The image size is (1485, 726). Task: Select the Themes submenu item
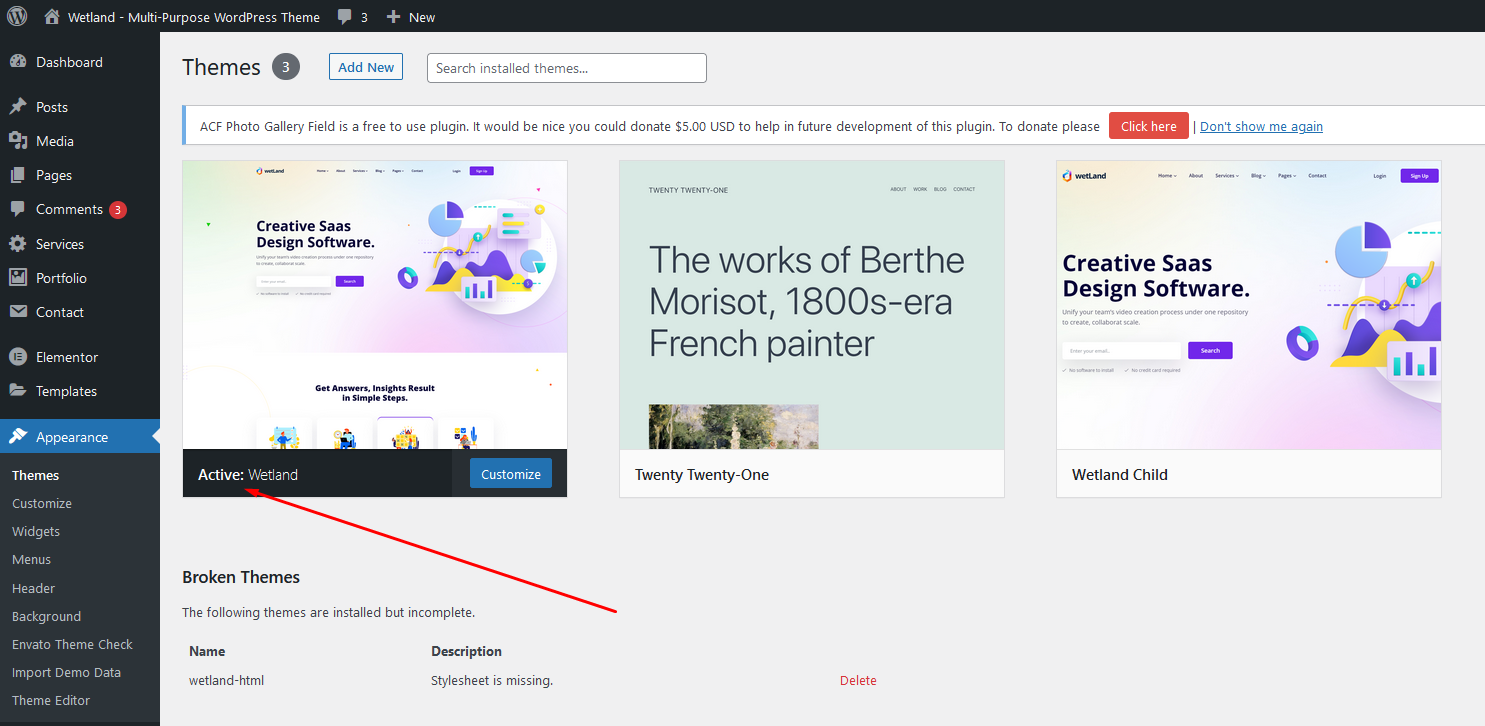[x=35, y=475]
